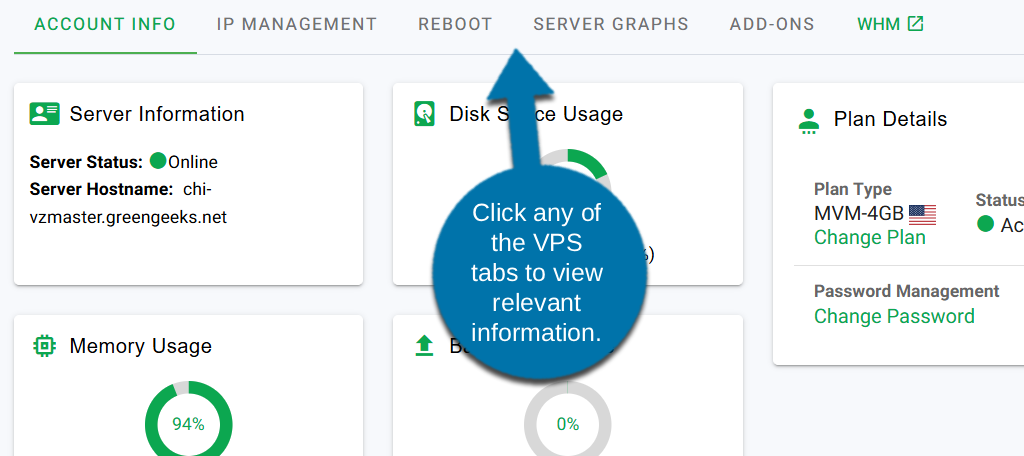Switch to the IP Management tab
This screenshot has width=1024, height=456.
coord(296,24)
